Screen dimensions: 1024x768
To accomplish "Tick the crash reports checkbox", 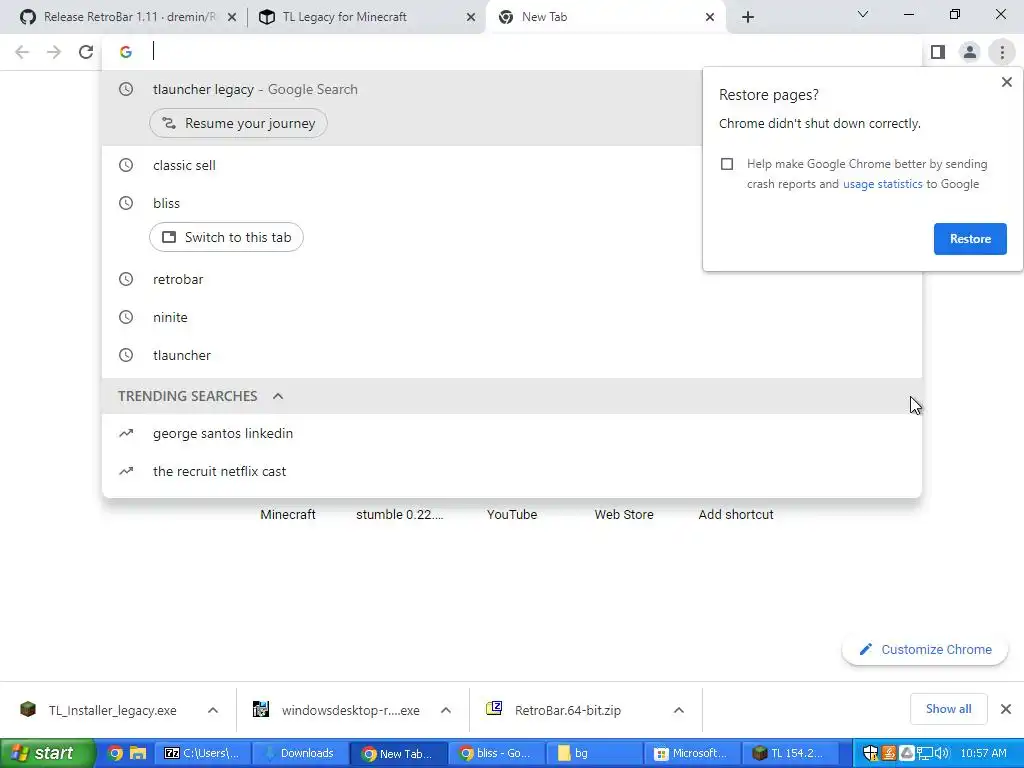I will point(727,164).
